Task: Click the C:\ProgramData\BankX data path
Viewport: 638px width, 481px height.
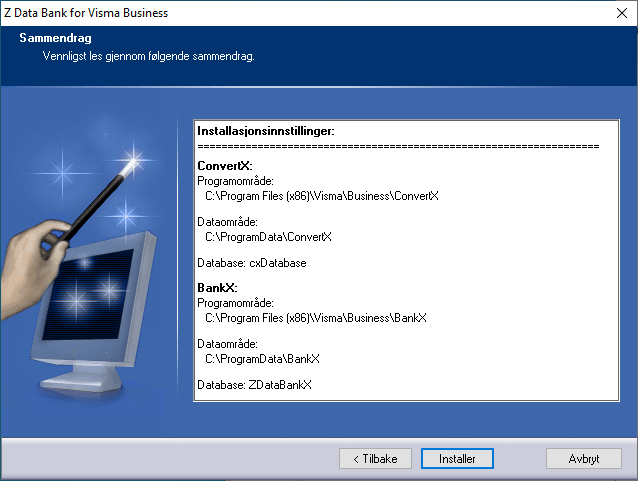Action: click(262, 358)
